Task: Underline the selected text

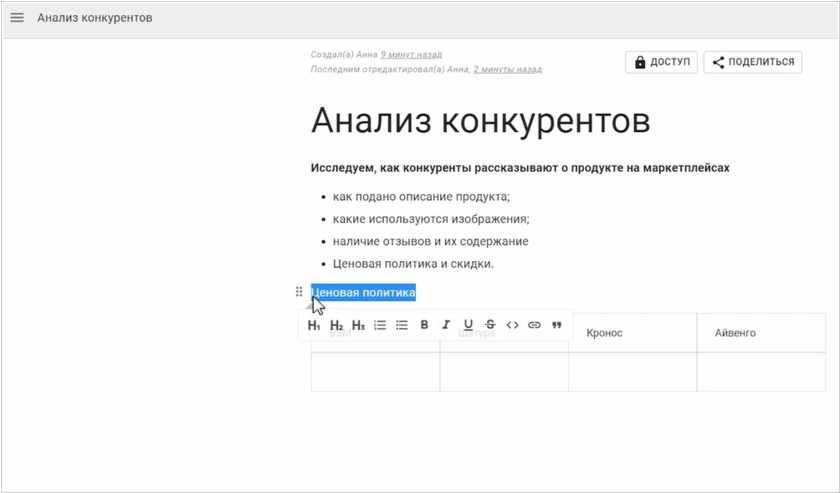Action: click(x=468, y=325)
